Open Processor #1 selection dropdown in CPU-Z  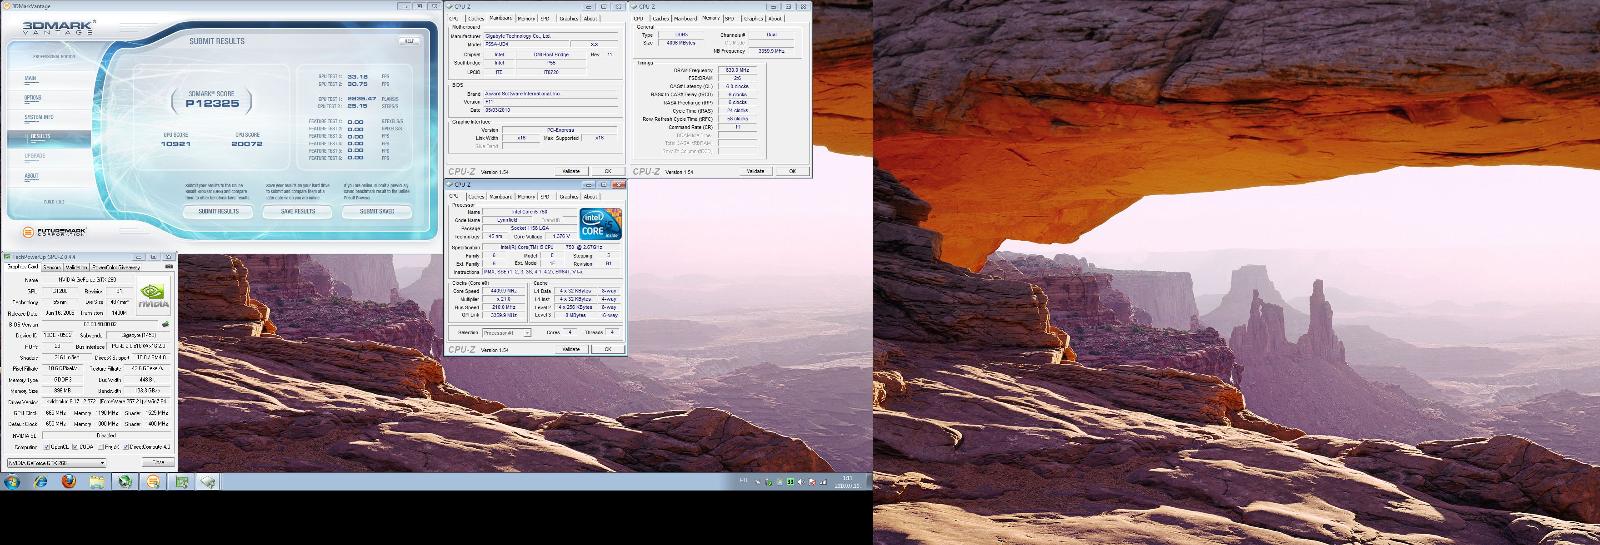pos(507,332)
